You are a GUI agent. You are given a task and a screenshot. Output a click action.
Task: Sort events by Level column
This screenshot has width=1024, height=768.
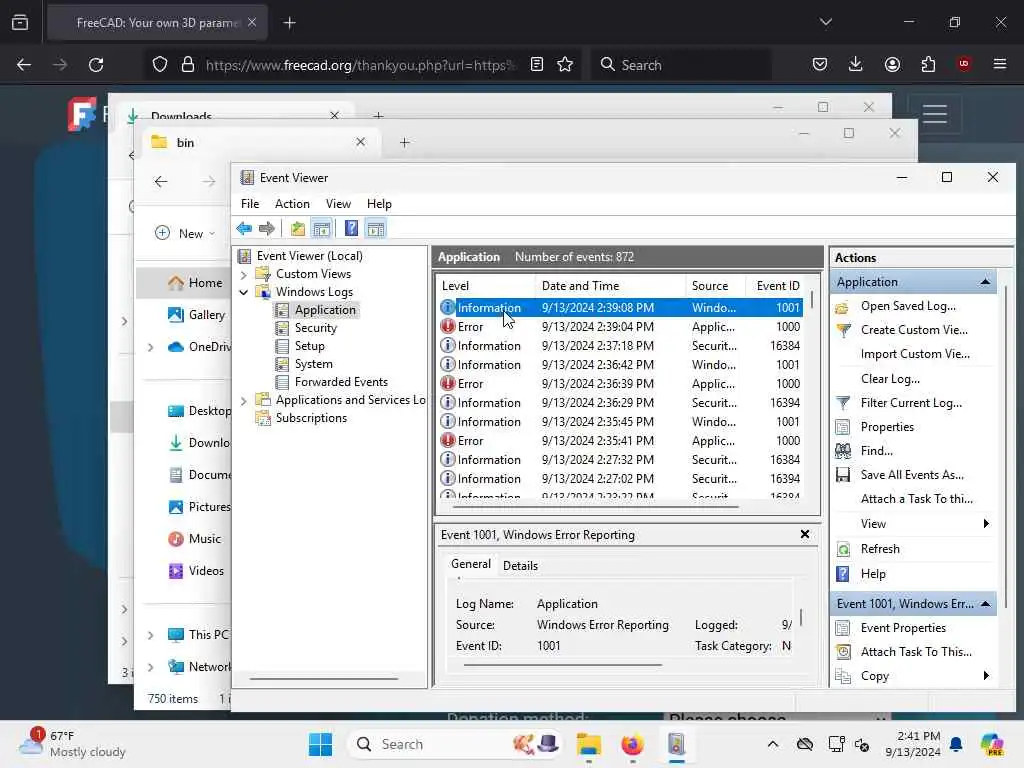(x=485, y=285)
